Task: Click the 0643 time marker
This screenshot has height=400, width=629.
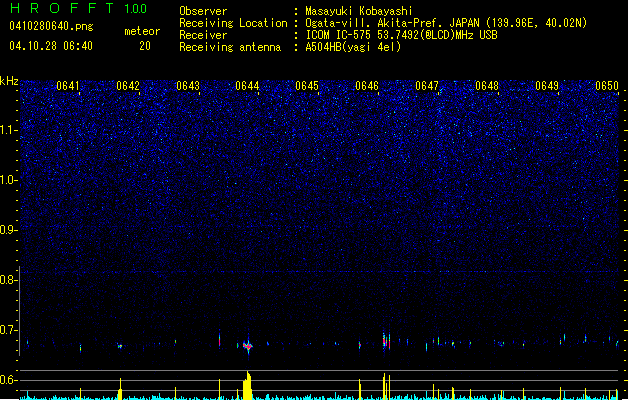Action: (188, 86)
